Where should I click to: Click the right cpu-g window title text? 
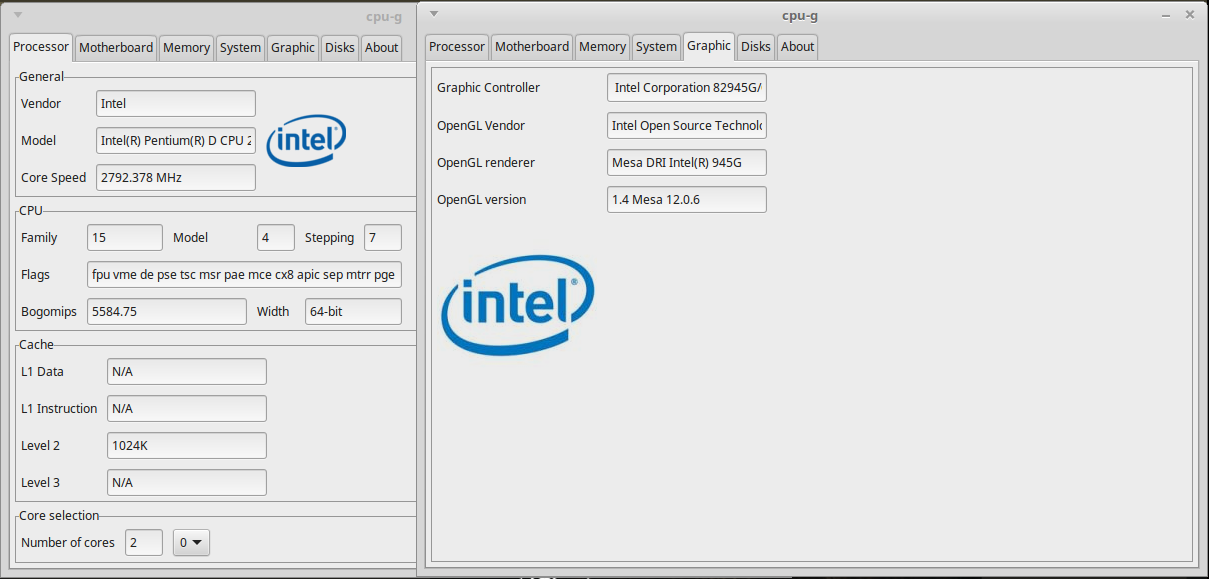(x=800, y=15)
